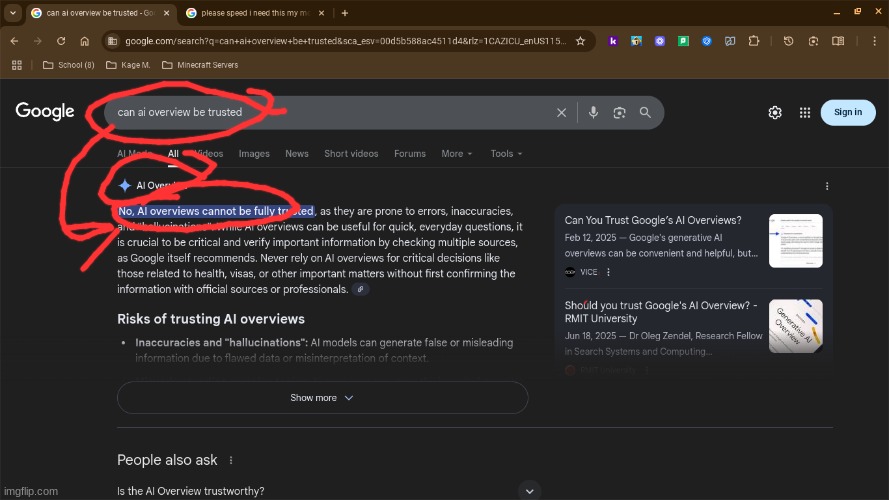This screenshot has height=500, width=889.
Task: Switch to Short videos results tab
Action: pos(351,154)
